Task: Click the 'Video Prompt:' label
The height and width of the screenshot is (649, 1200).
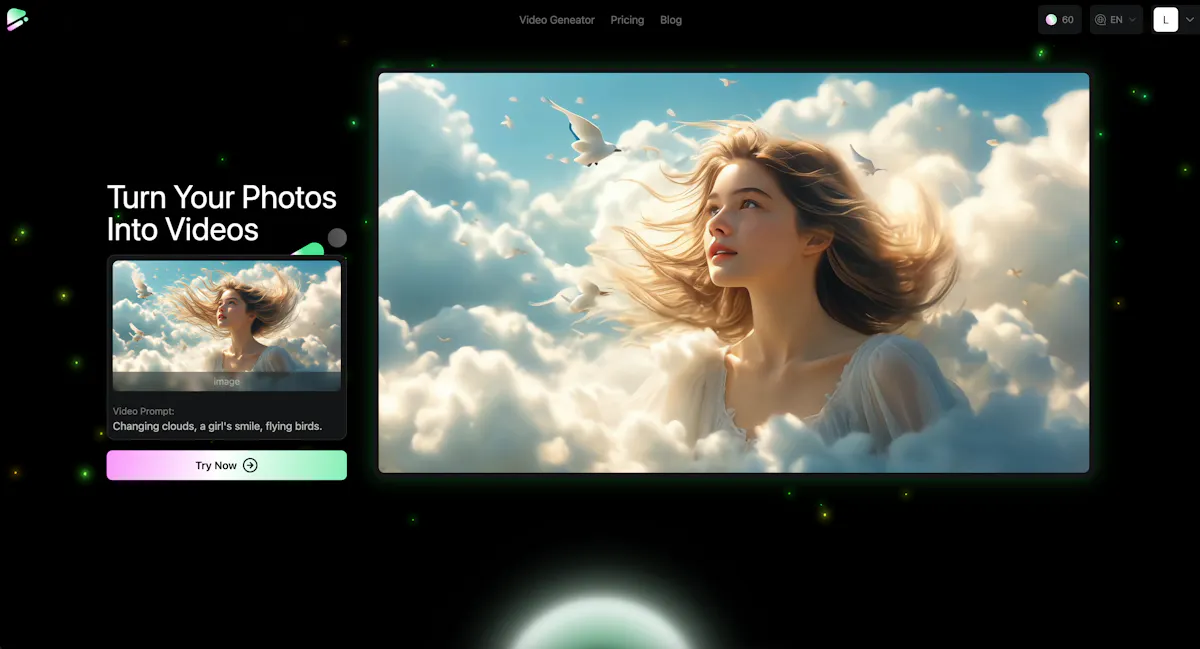Action: point(143,411)
